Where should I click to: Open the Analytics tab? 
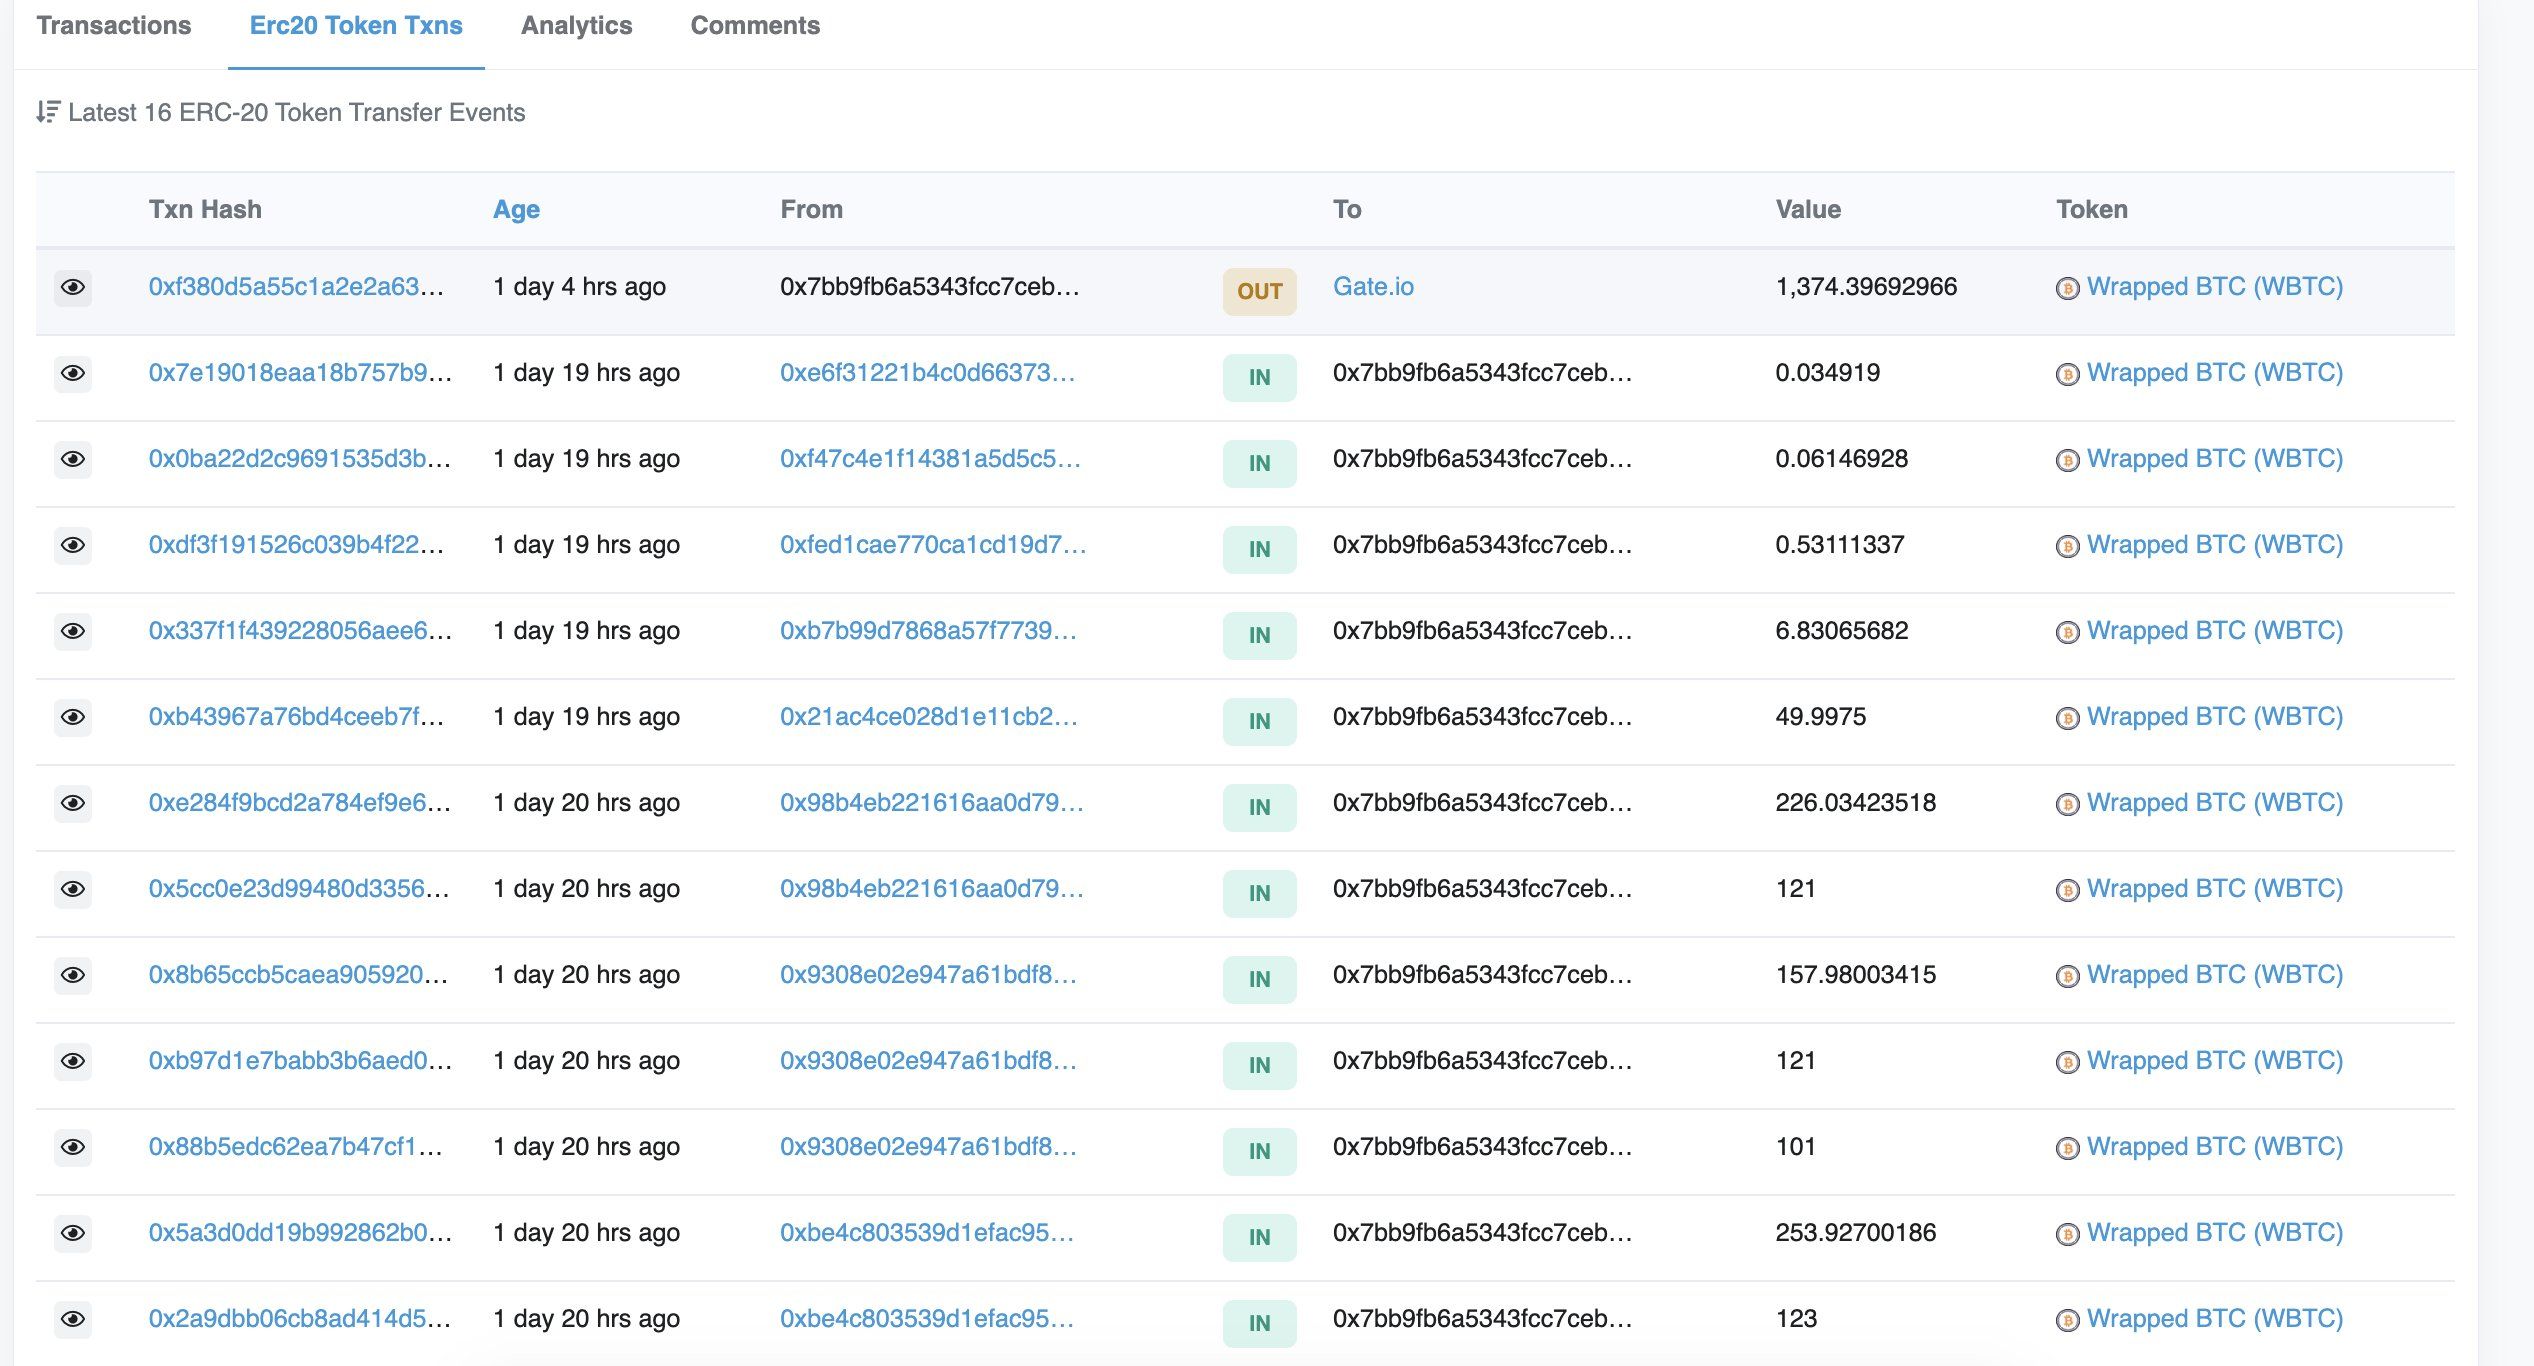pos(576,26)
